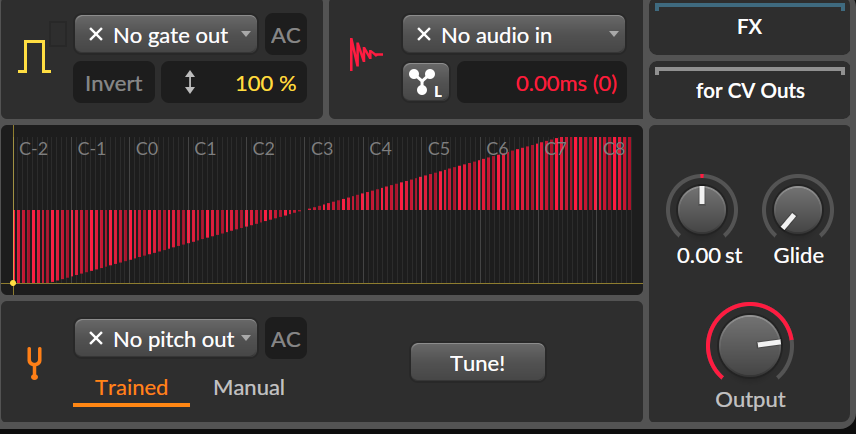Enable the Invert gate option
856x434 pixels.
(x=114, y=82)
